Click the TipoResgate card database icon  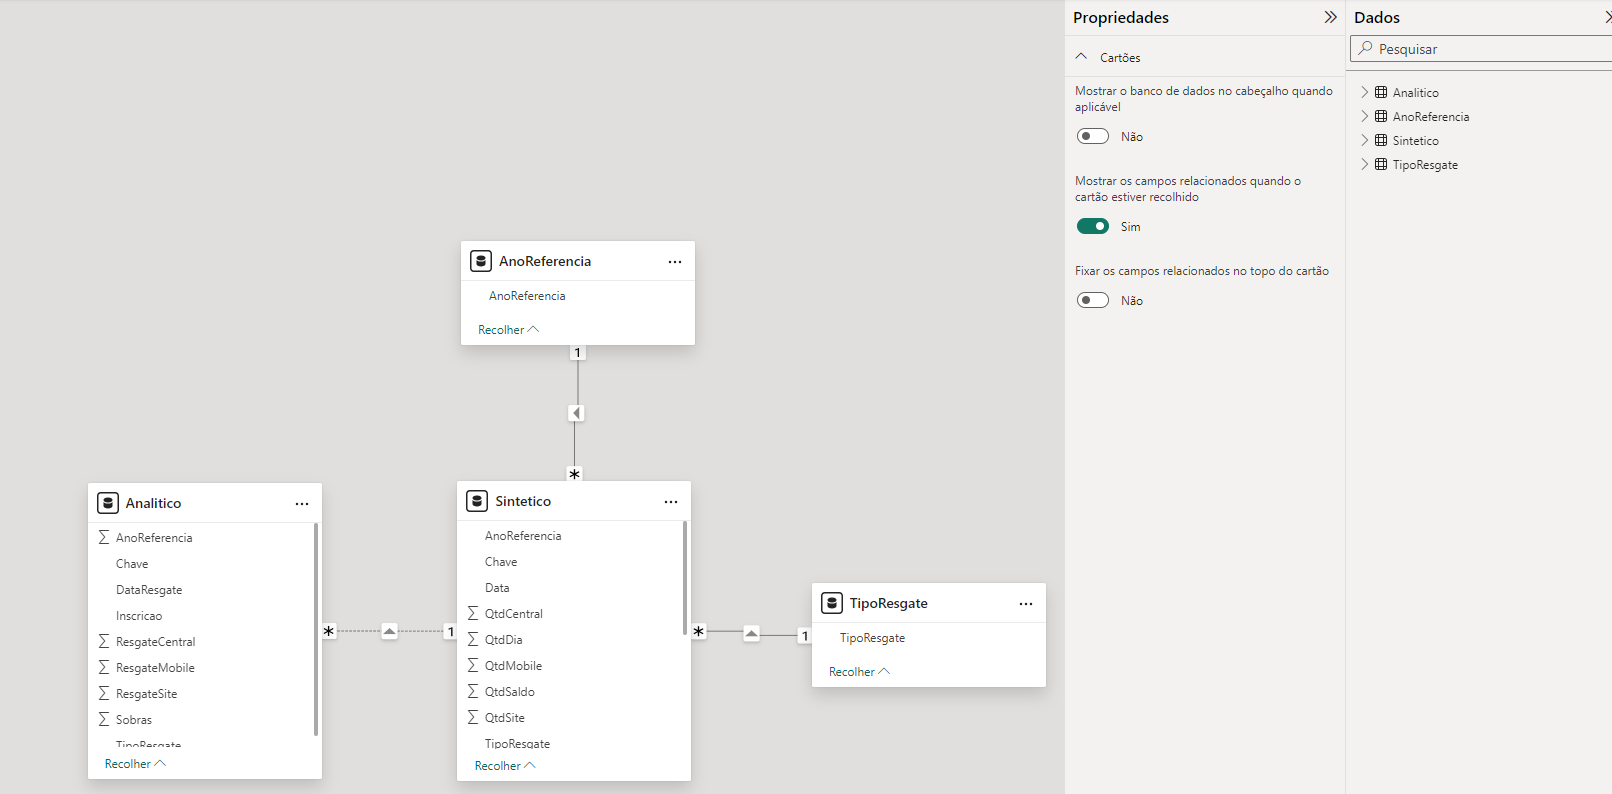tap(832, 603)
